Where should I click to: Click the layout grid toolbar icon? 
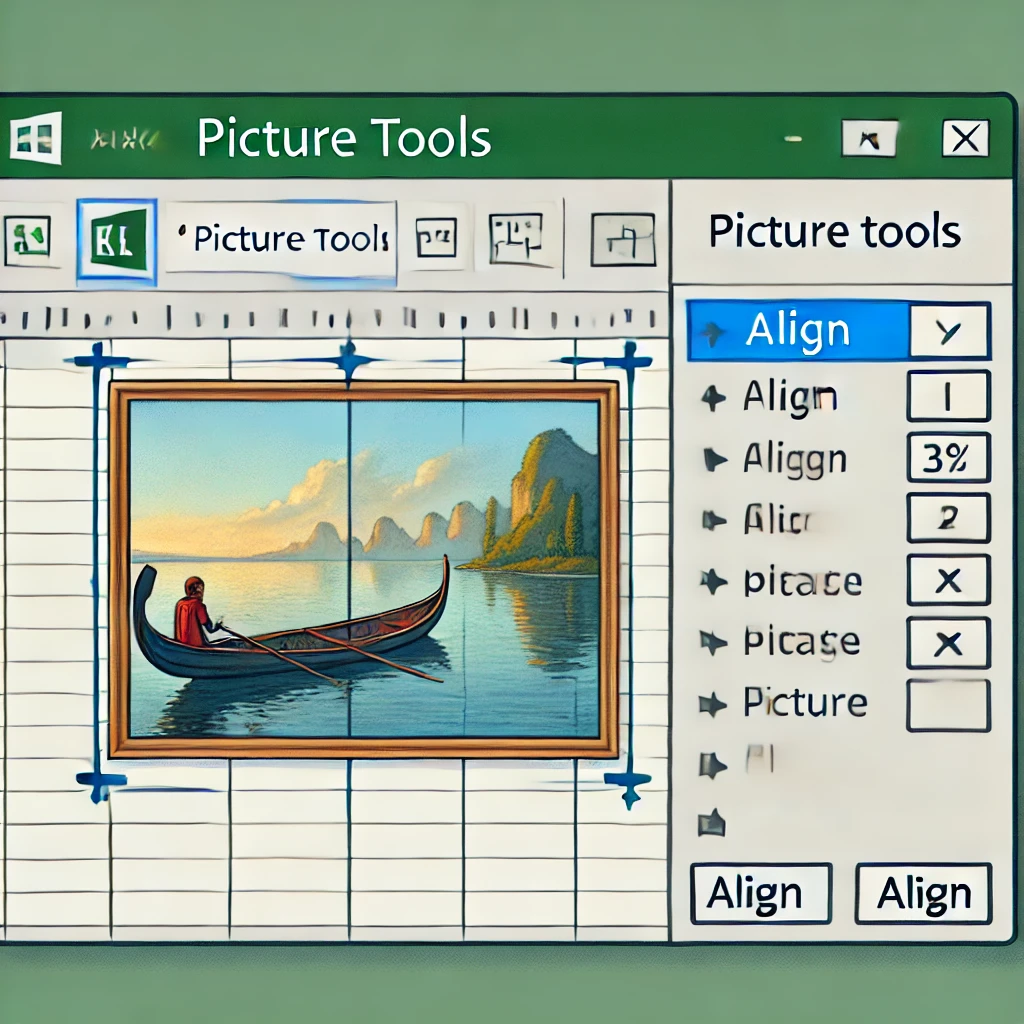pyautogui.click(x=516, y=239)
